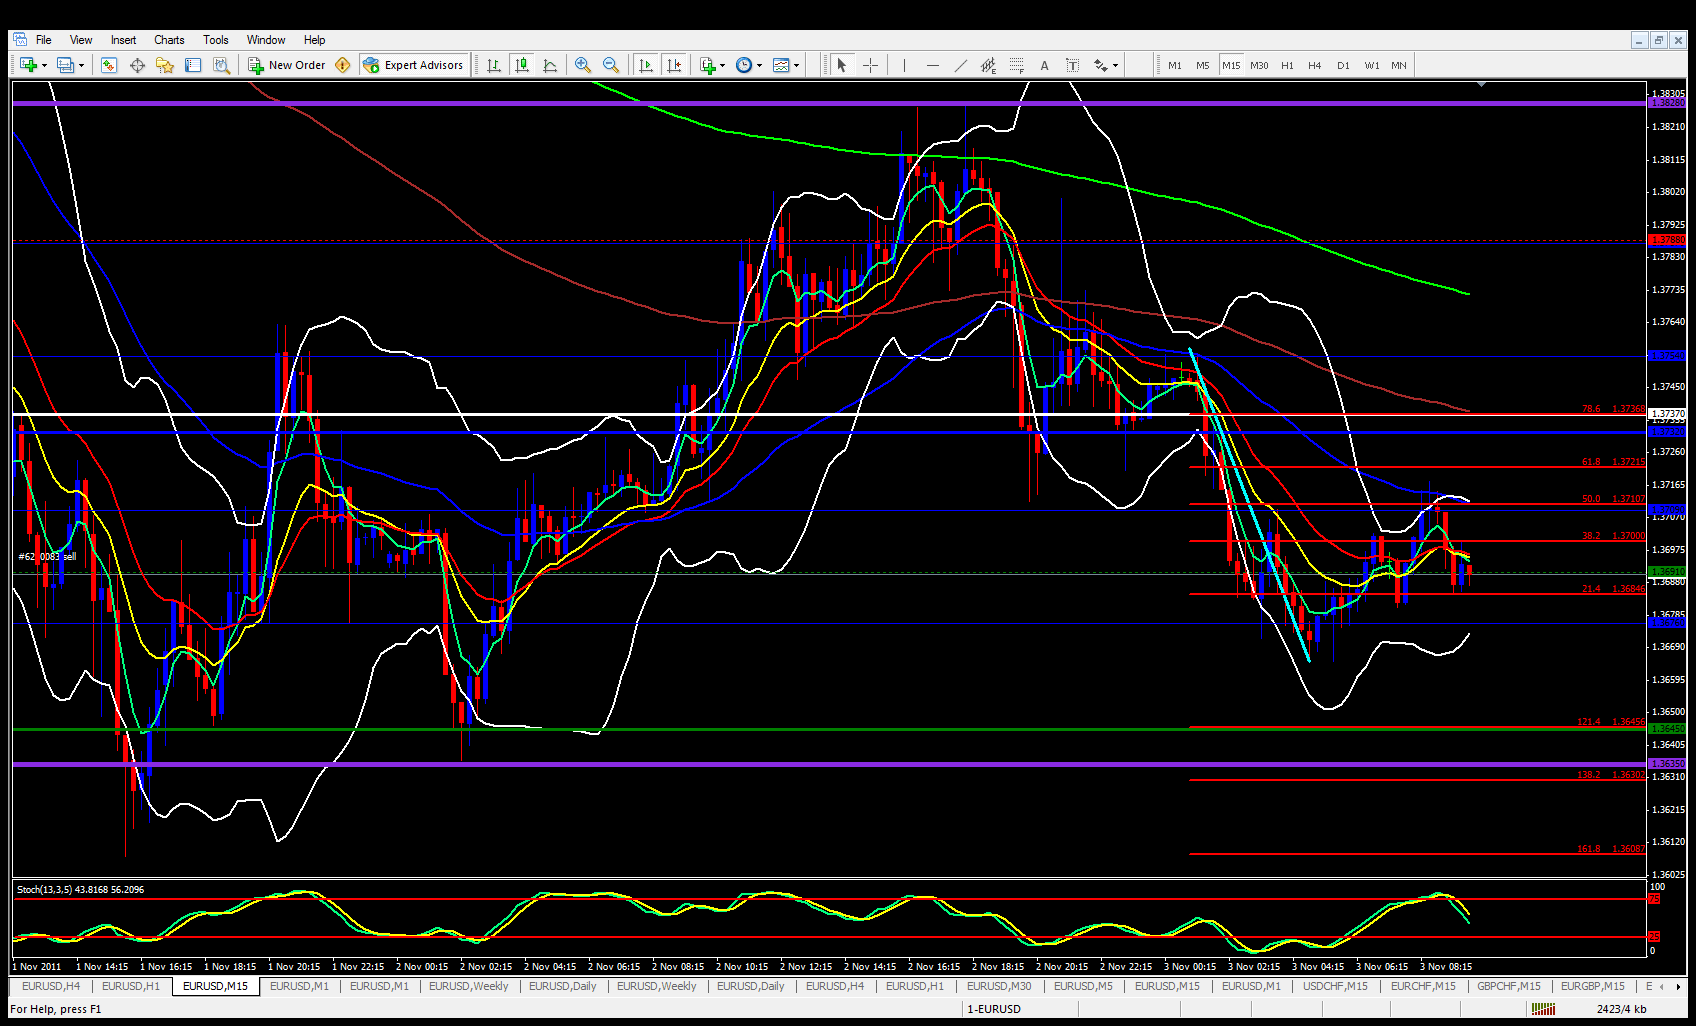Toggle chart Auto Scroll
The width and height of the screenshot is (1696, 1026).
(x=646, y=65)
